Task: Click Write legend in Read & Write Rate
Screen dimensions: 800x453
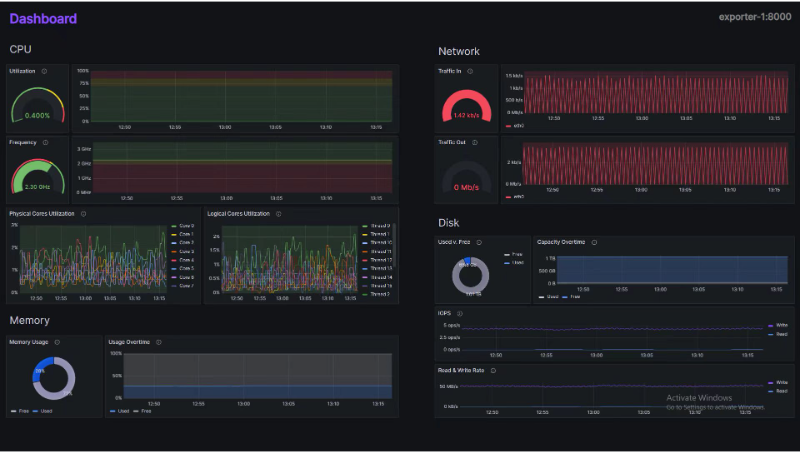Action: tap(778, 383)
